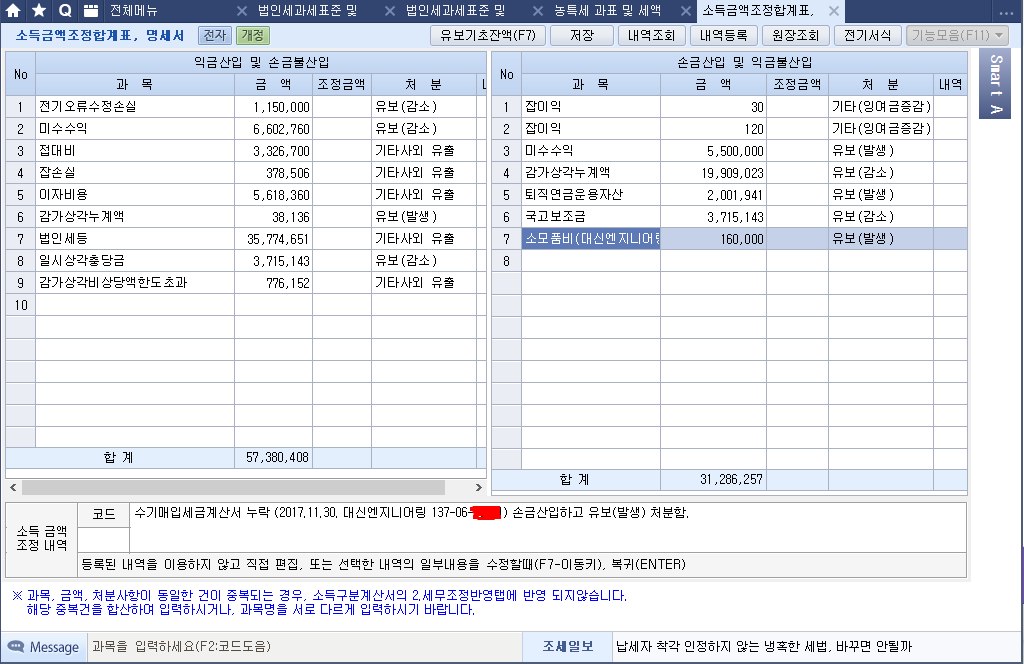Click the home icon in top bar
The image size is (1024, 664).
(13, 11)
